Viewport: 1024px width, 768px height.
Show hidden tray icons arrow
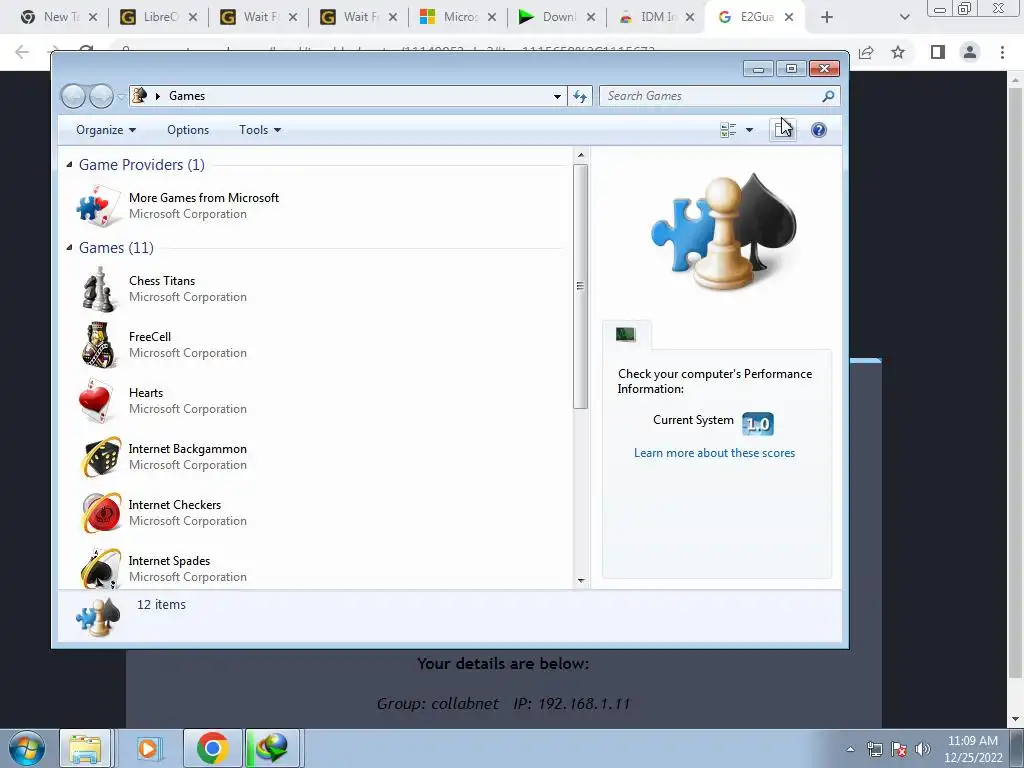point(850,749)
